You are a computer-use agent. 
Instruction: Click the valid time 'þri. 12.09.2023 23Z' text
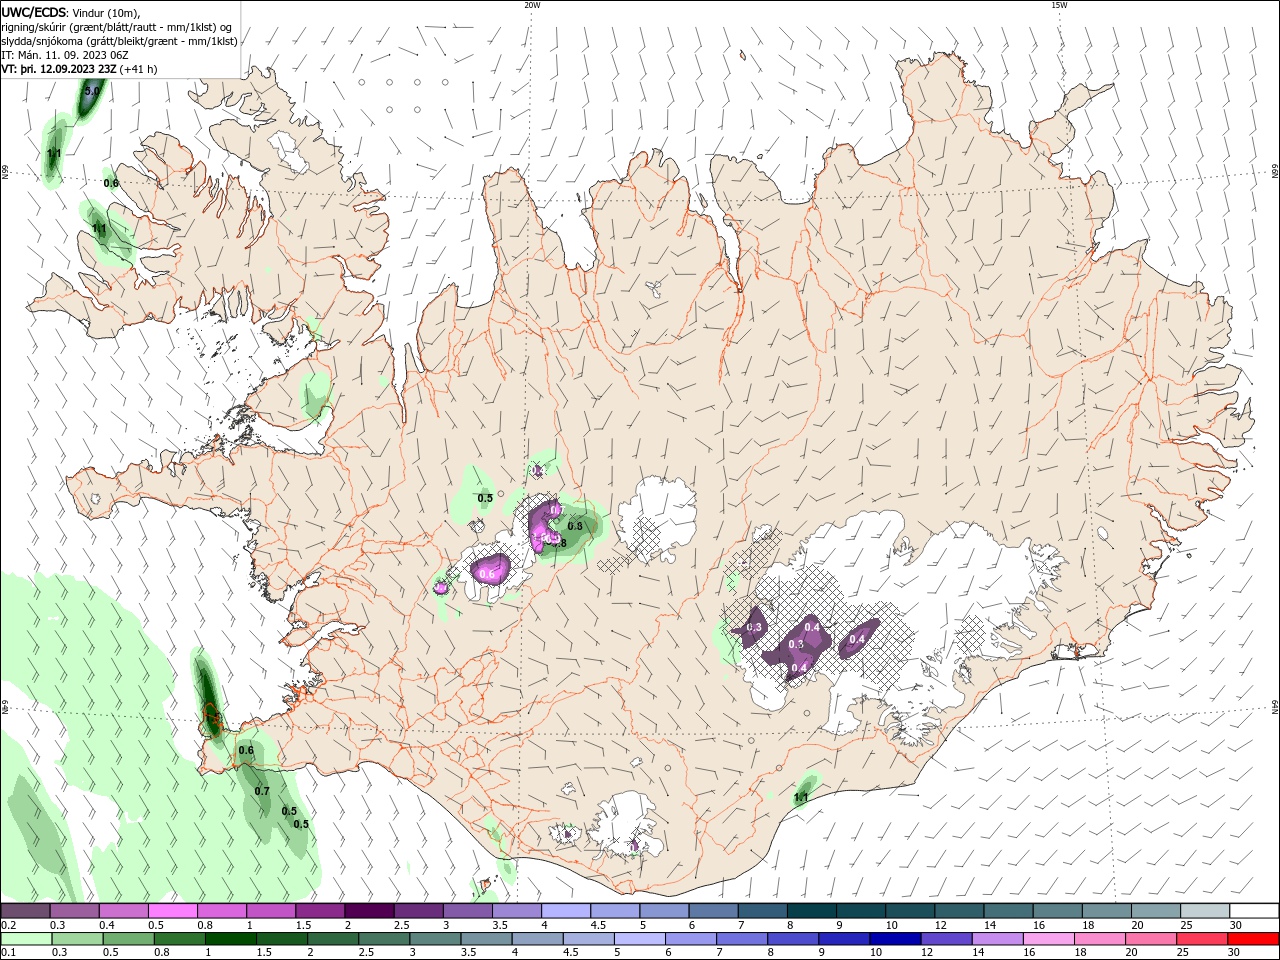coord(68,69)
